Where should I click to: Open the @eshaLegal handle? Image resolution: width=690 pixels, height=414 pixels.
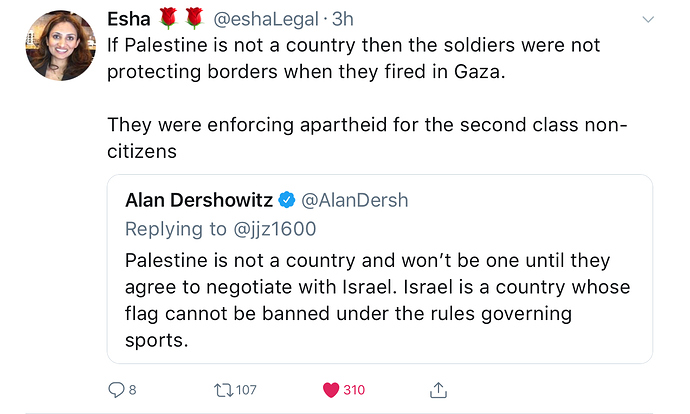[266, 19]
